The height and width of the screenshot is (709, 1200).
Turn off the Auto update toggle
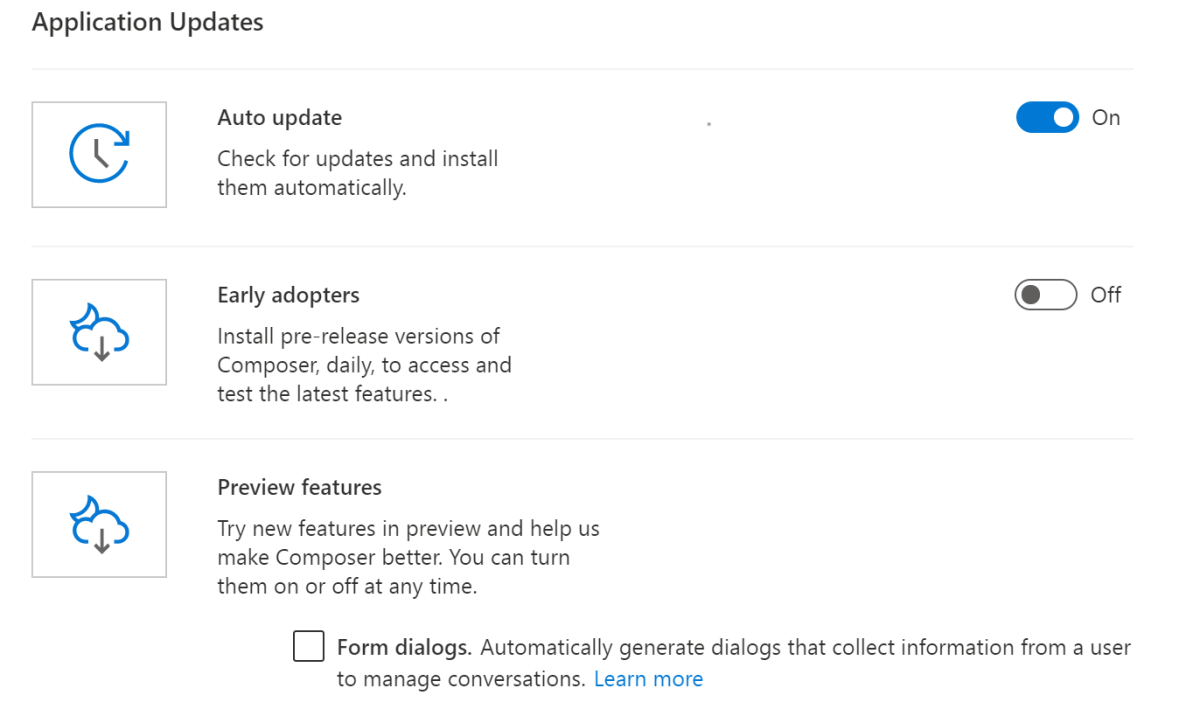tap(1046, 117)
